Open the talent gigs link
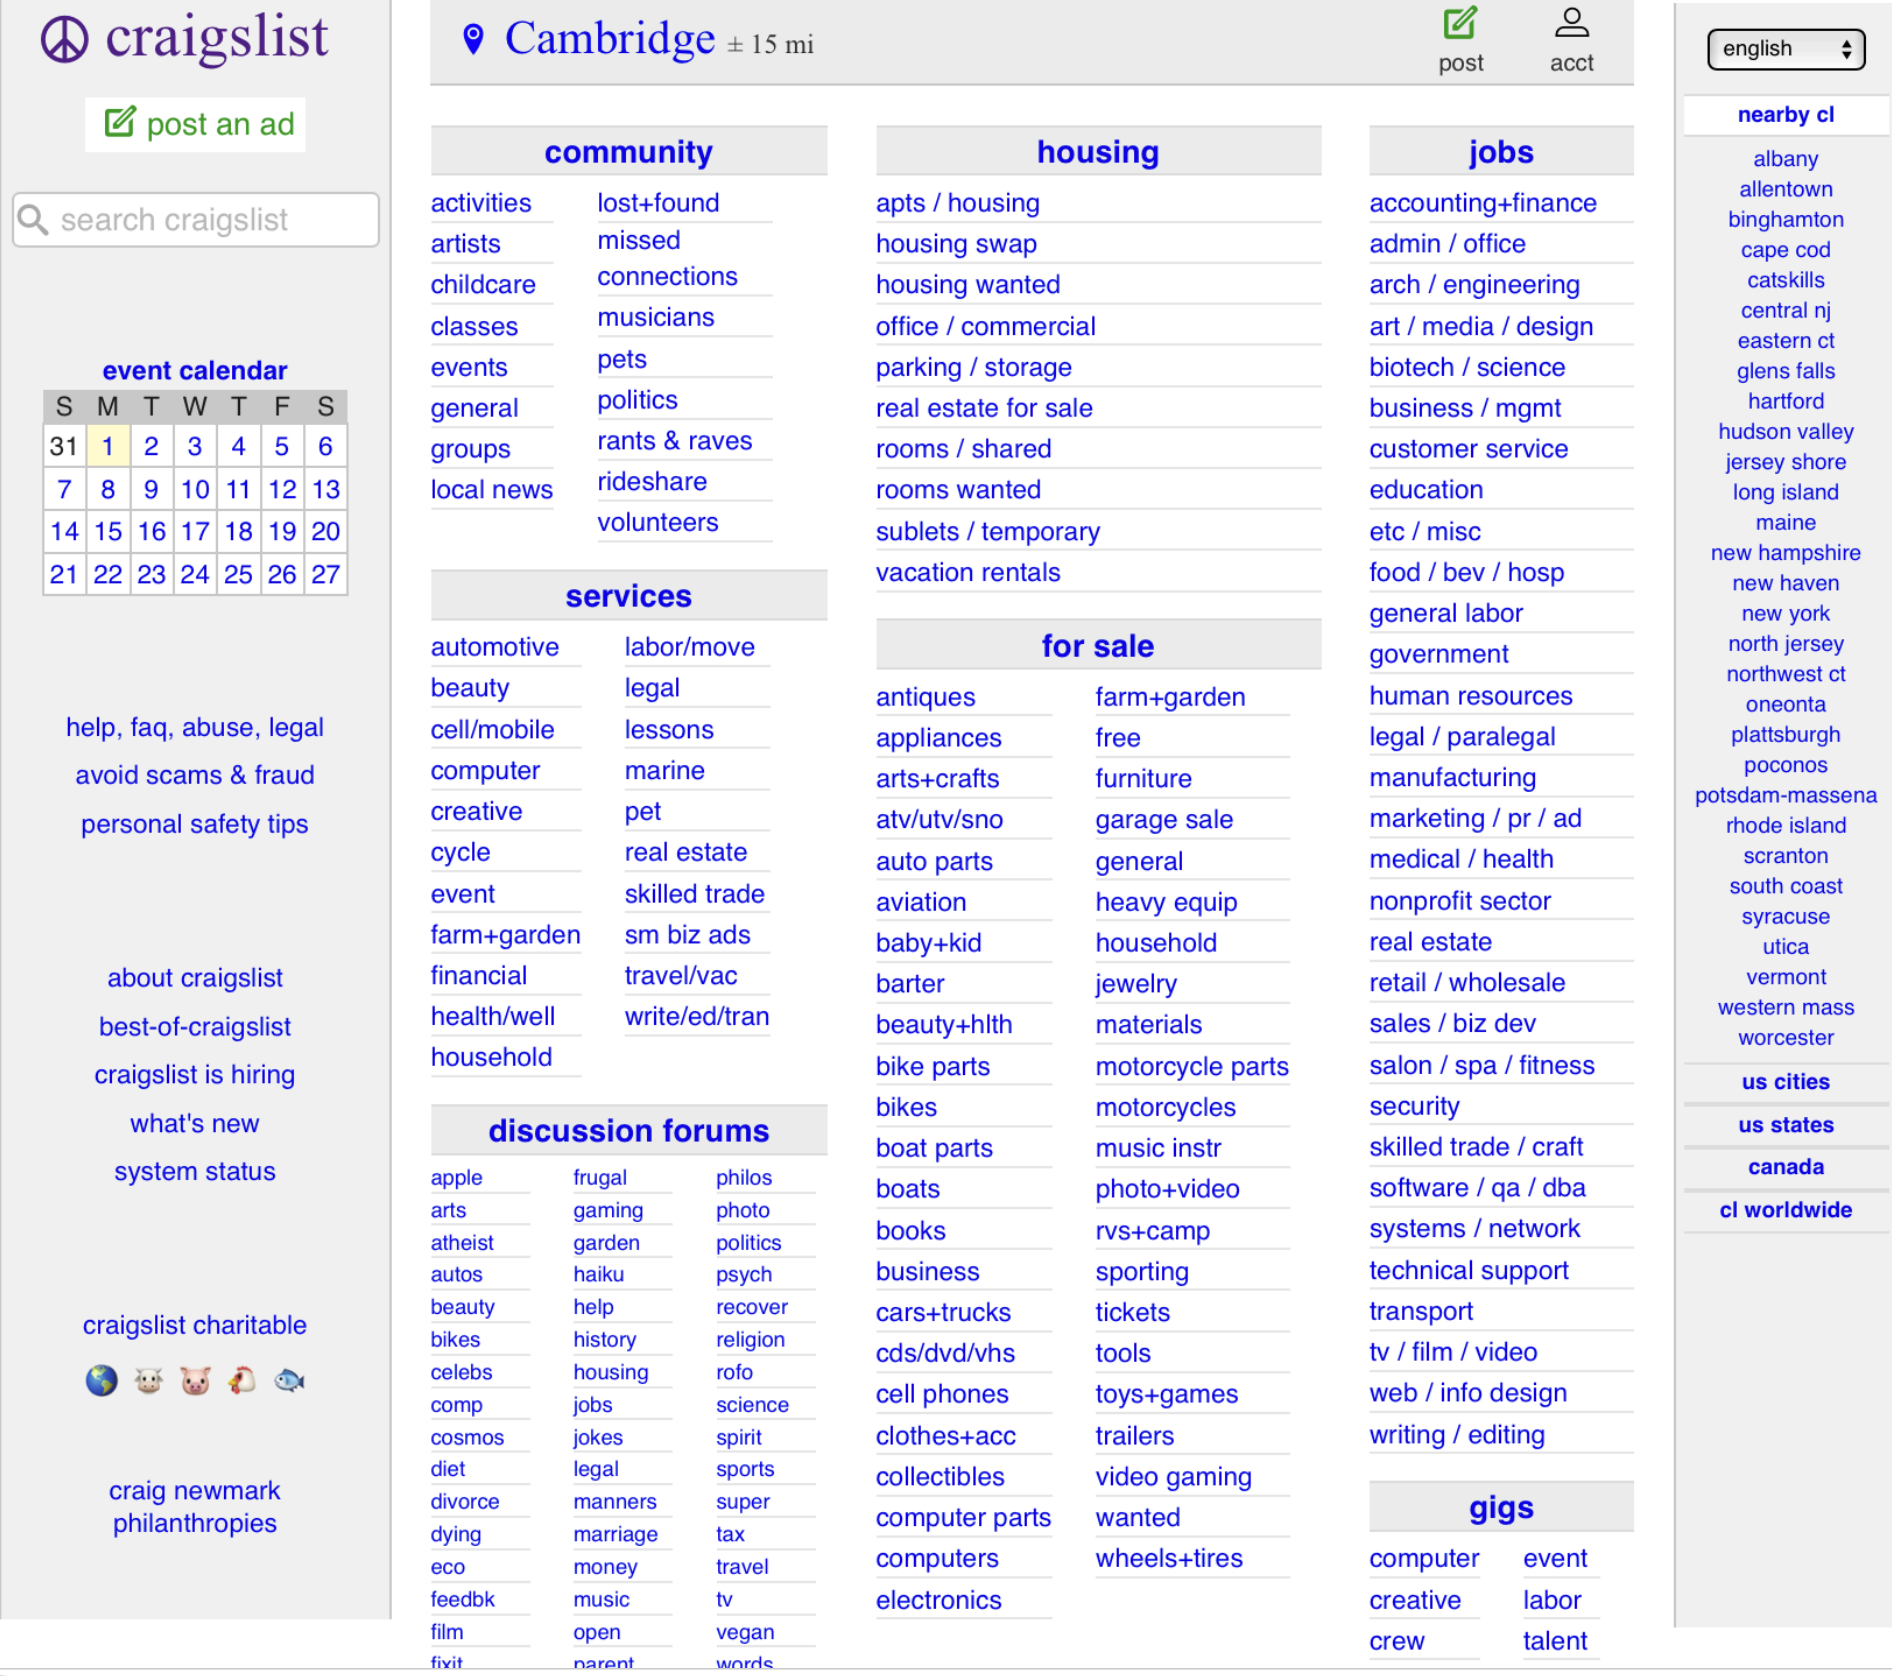The width and height of the screenshot is (1892, 1676). pyautogui.click(x=1554, y=1641)
